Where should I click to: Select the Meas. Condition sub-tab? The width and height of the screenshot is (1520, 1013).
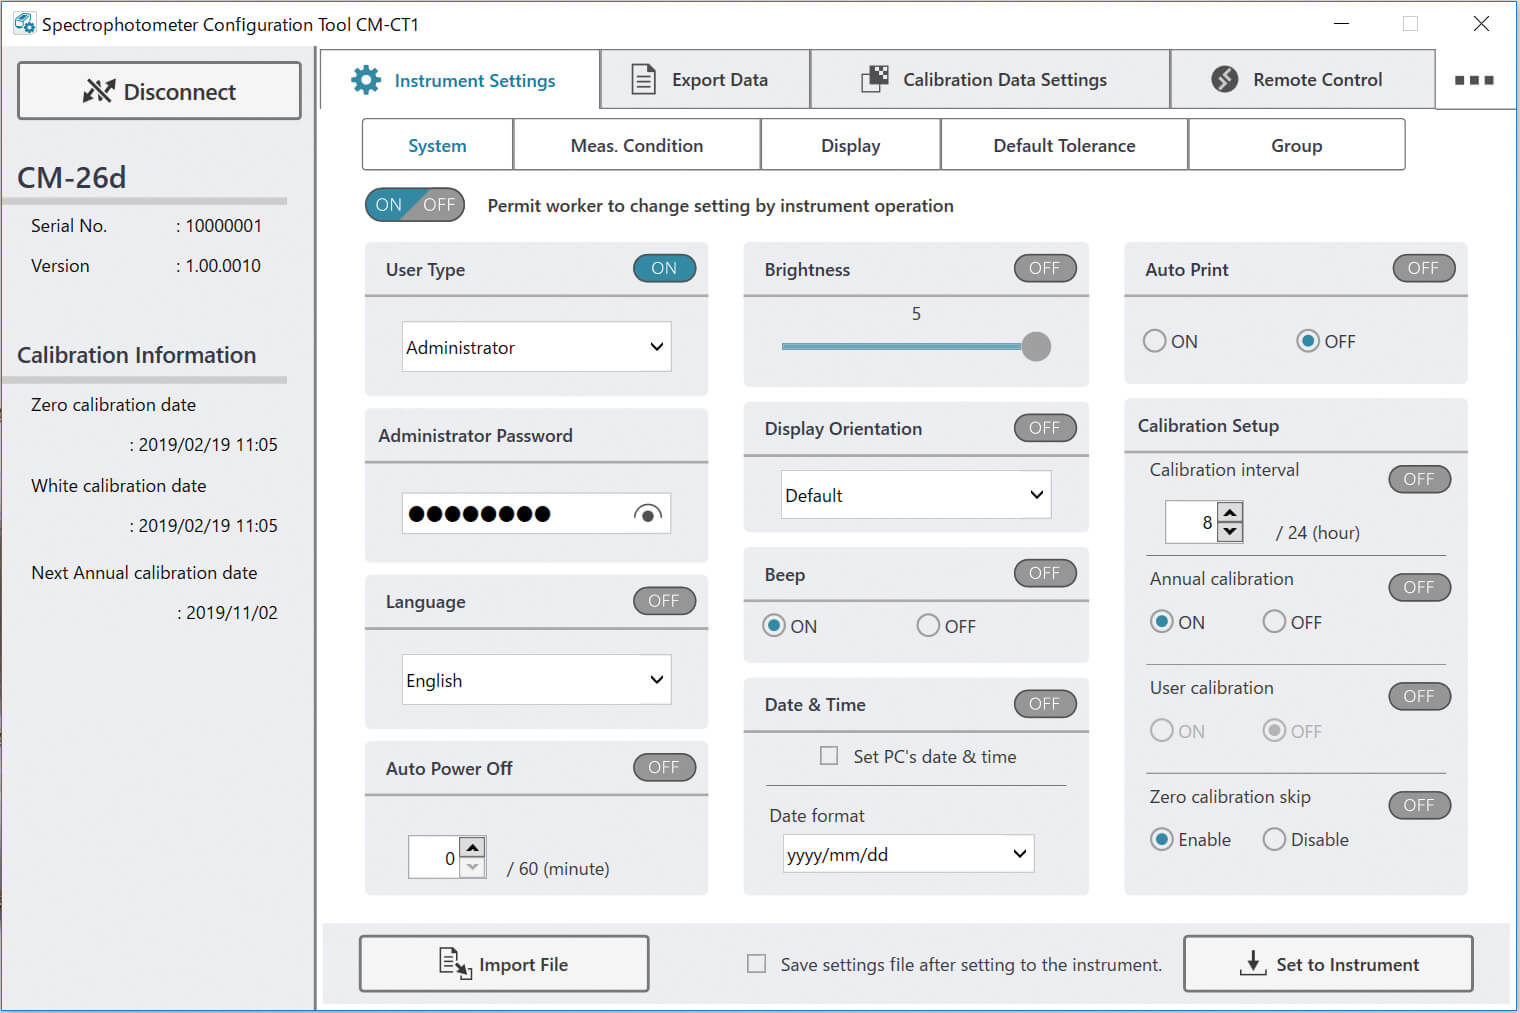click(637, 145)
